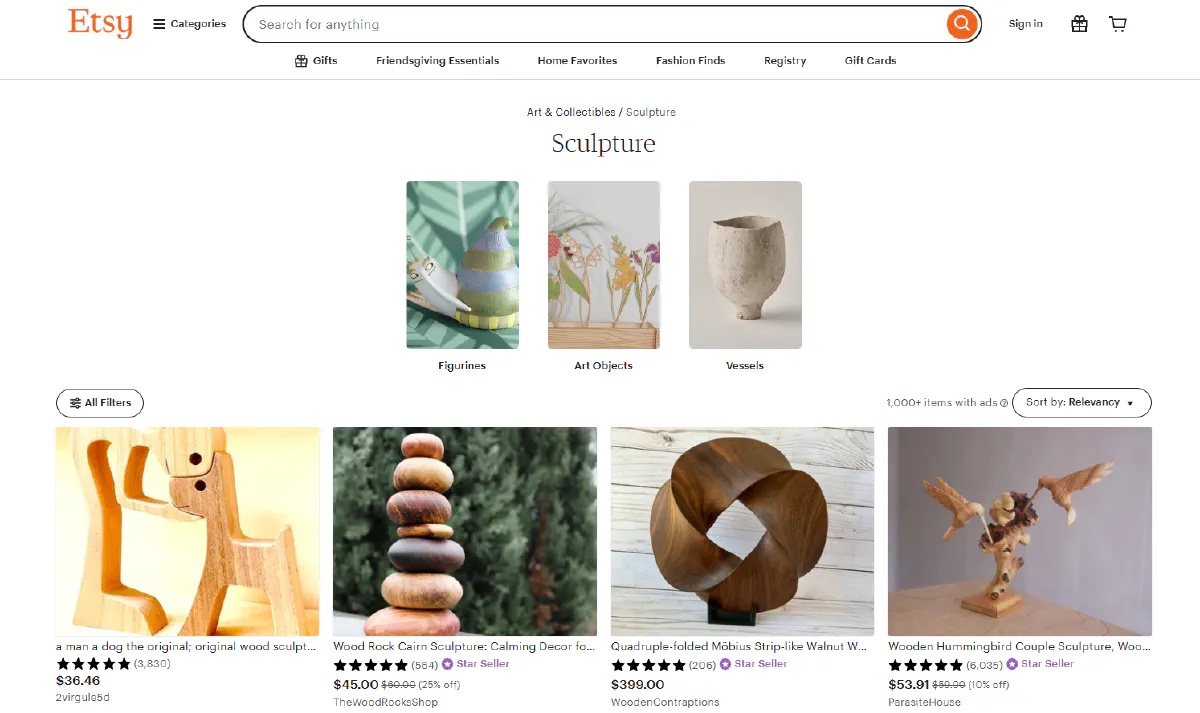
Task: Click the info icon after '1,000+ items with ads'
Action: coord(1004,402)
